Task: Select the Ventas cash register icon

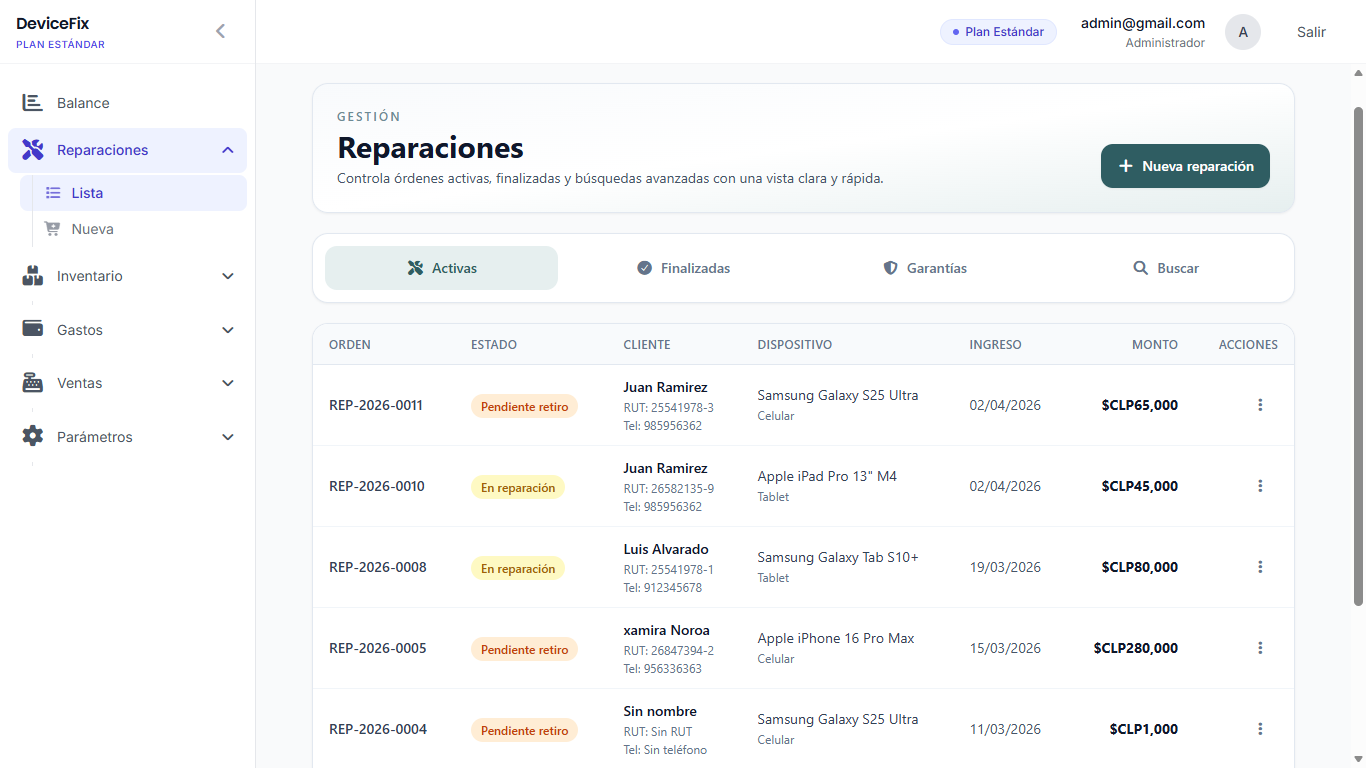Action: [x=31, y=383]
